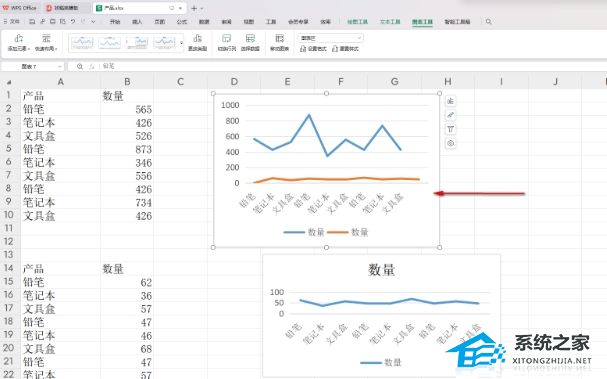Click the orange 数量 legend entry in upper chart
The width and height of the screenshot is (607, 379).
pyautogui.click(x=348, y=232)
